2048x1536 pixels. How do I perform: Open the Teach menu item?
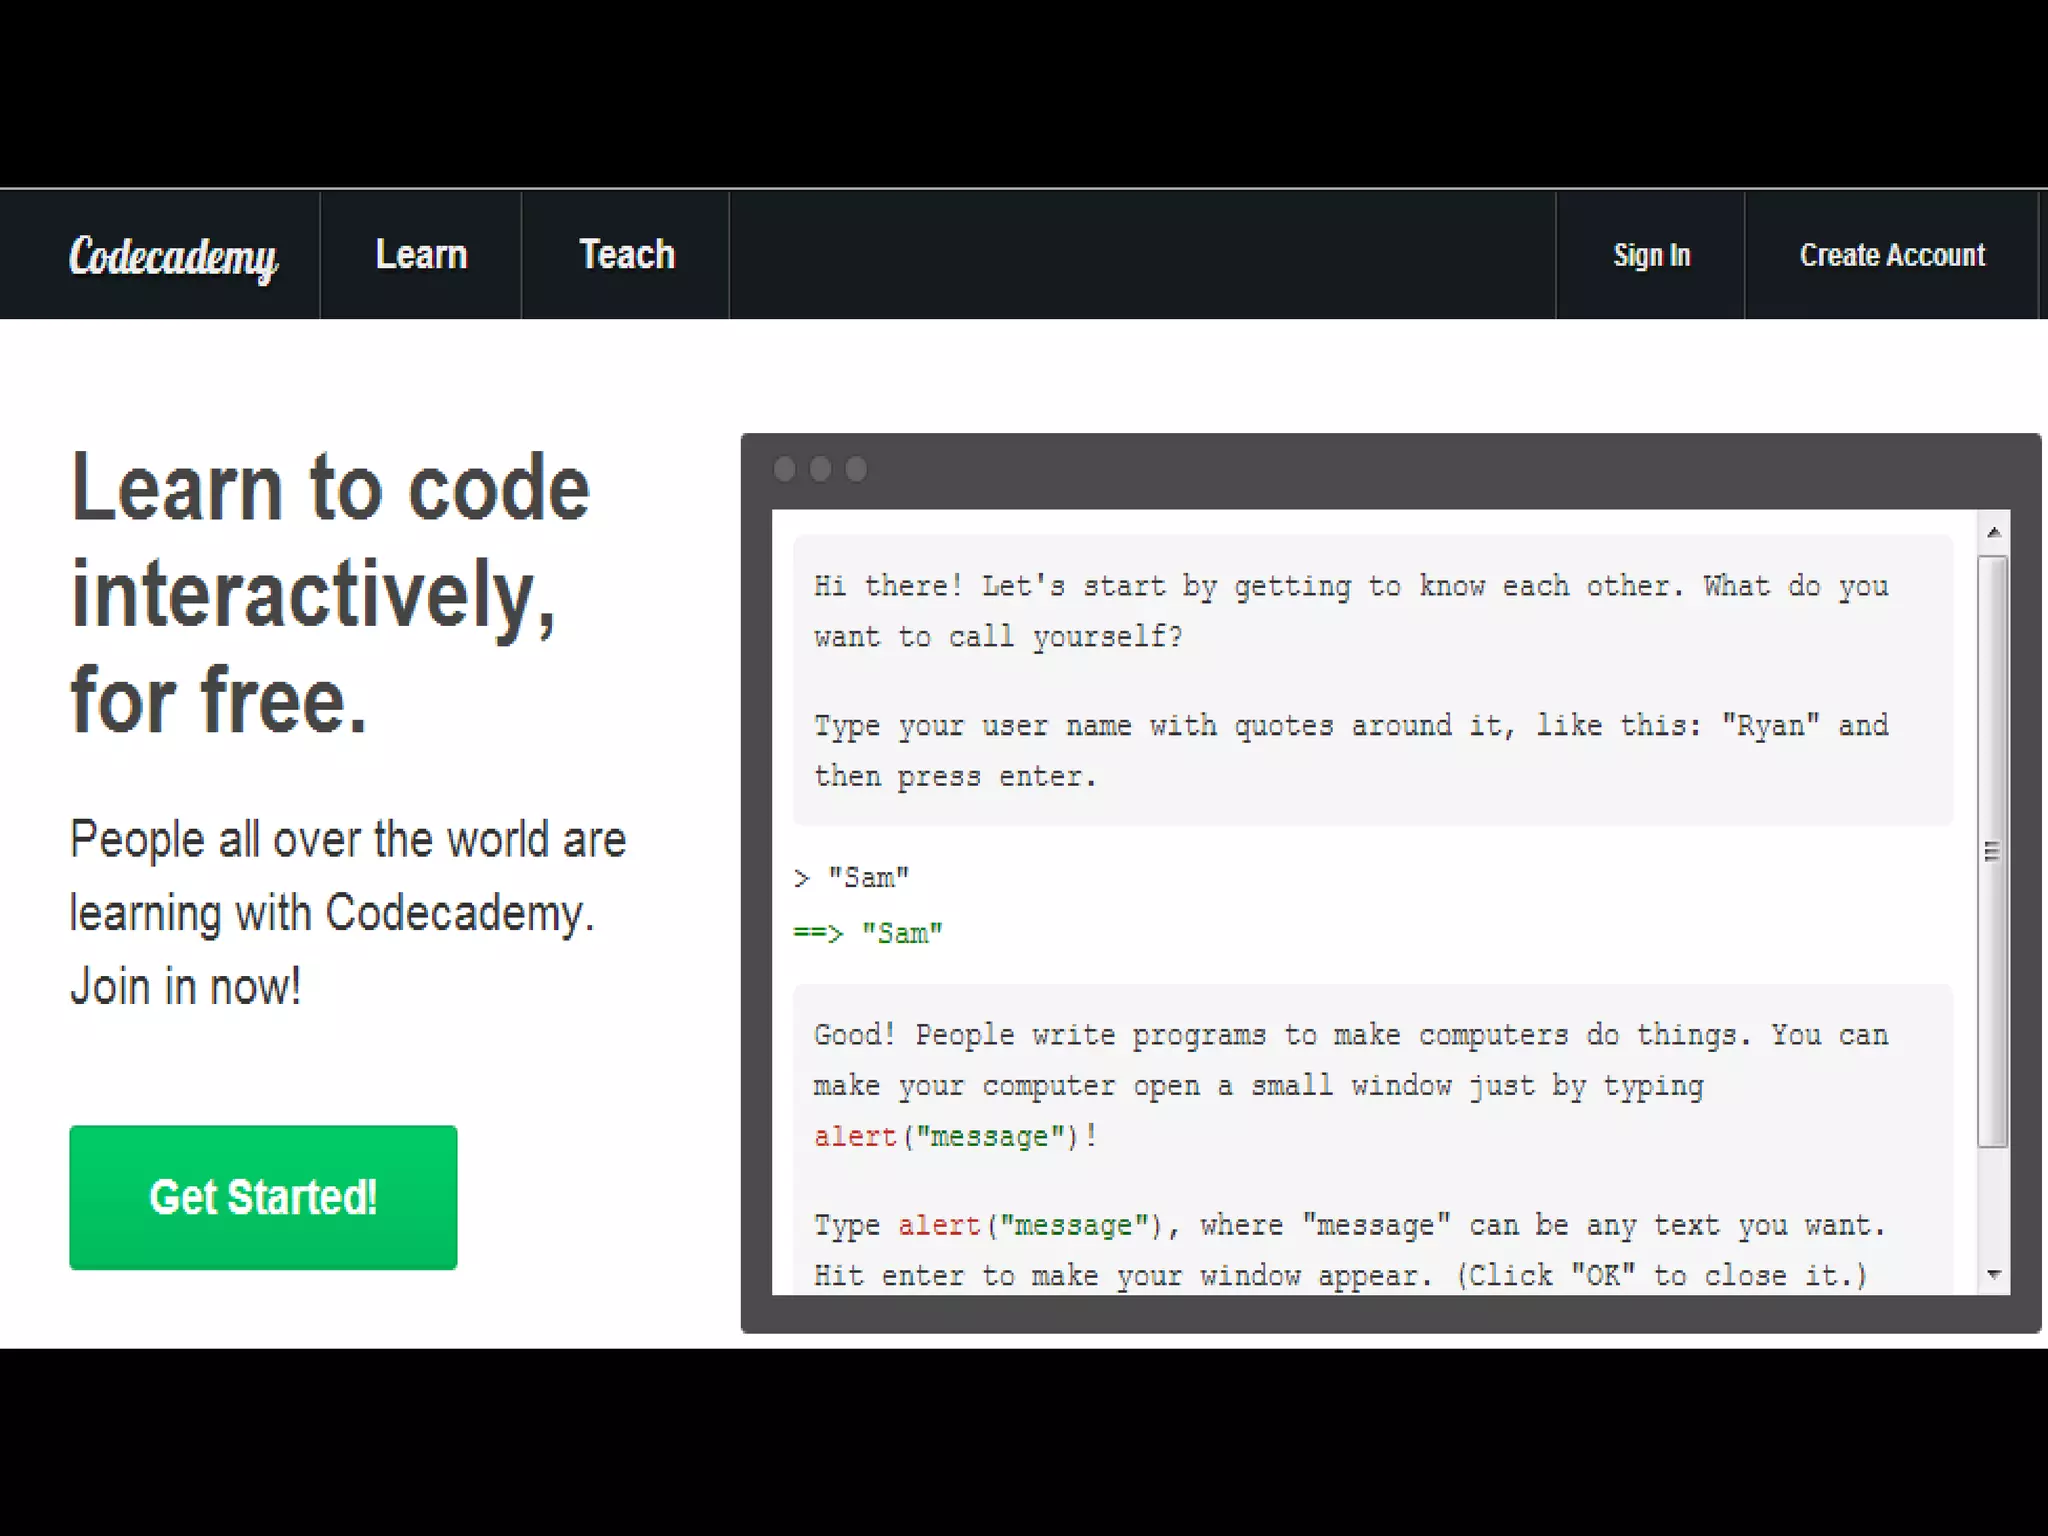pos(627,255)
